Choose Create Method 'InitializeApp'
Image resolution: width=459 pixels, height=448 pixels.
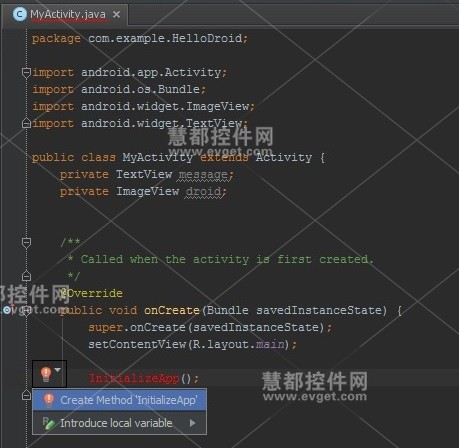point(119,400)
